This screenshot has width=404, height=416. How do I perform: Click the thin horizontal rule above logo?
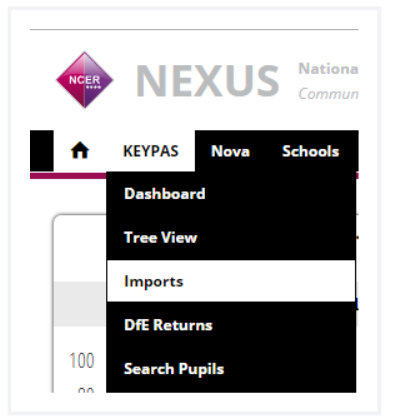[194, 30]
